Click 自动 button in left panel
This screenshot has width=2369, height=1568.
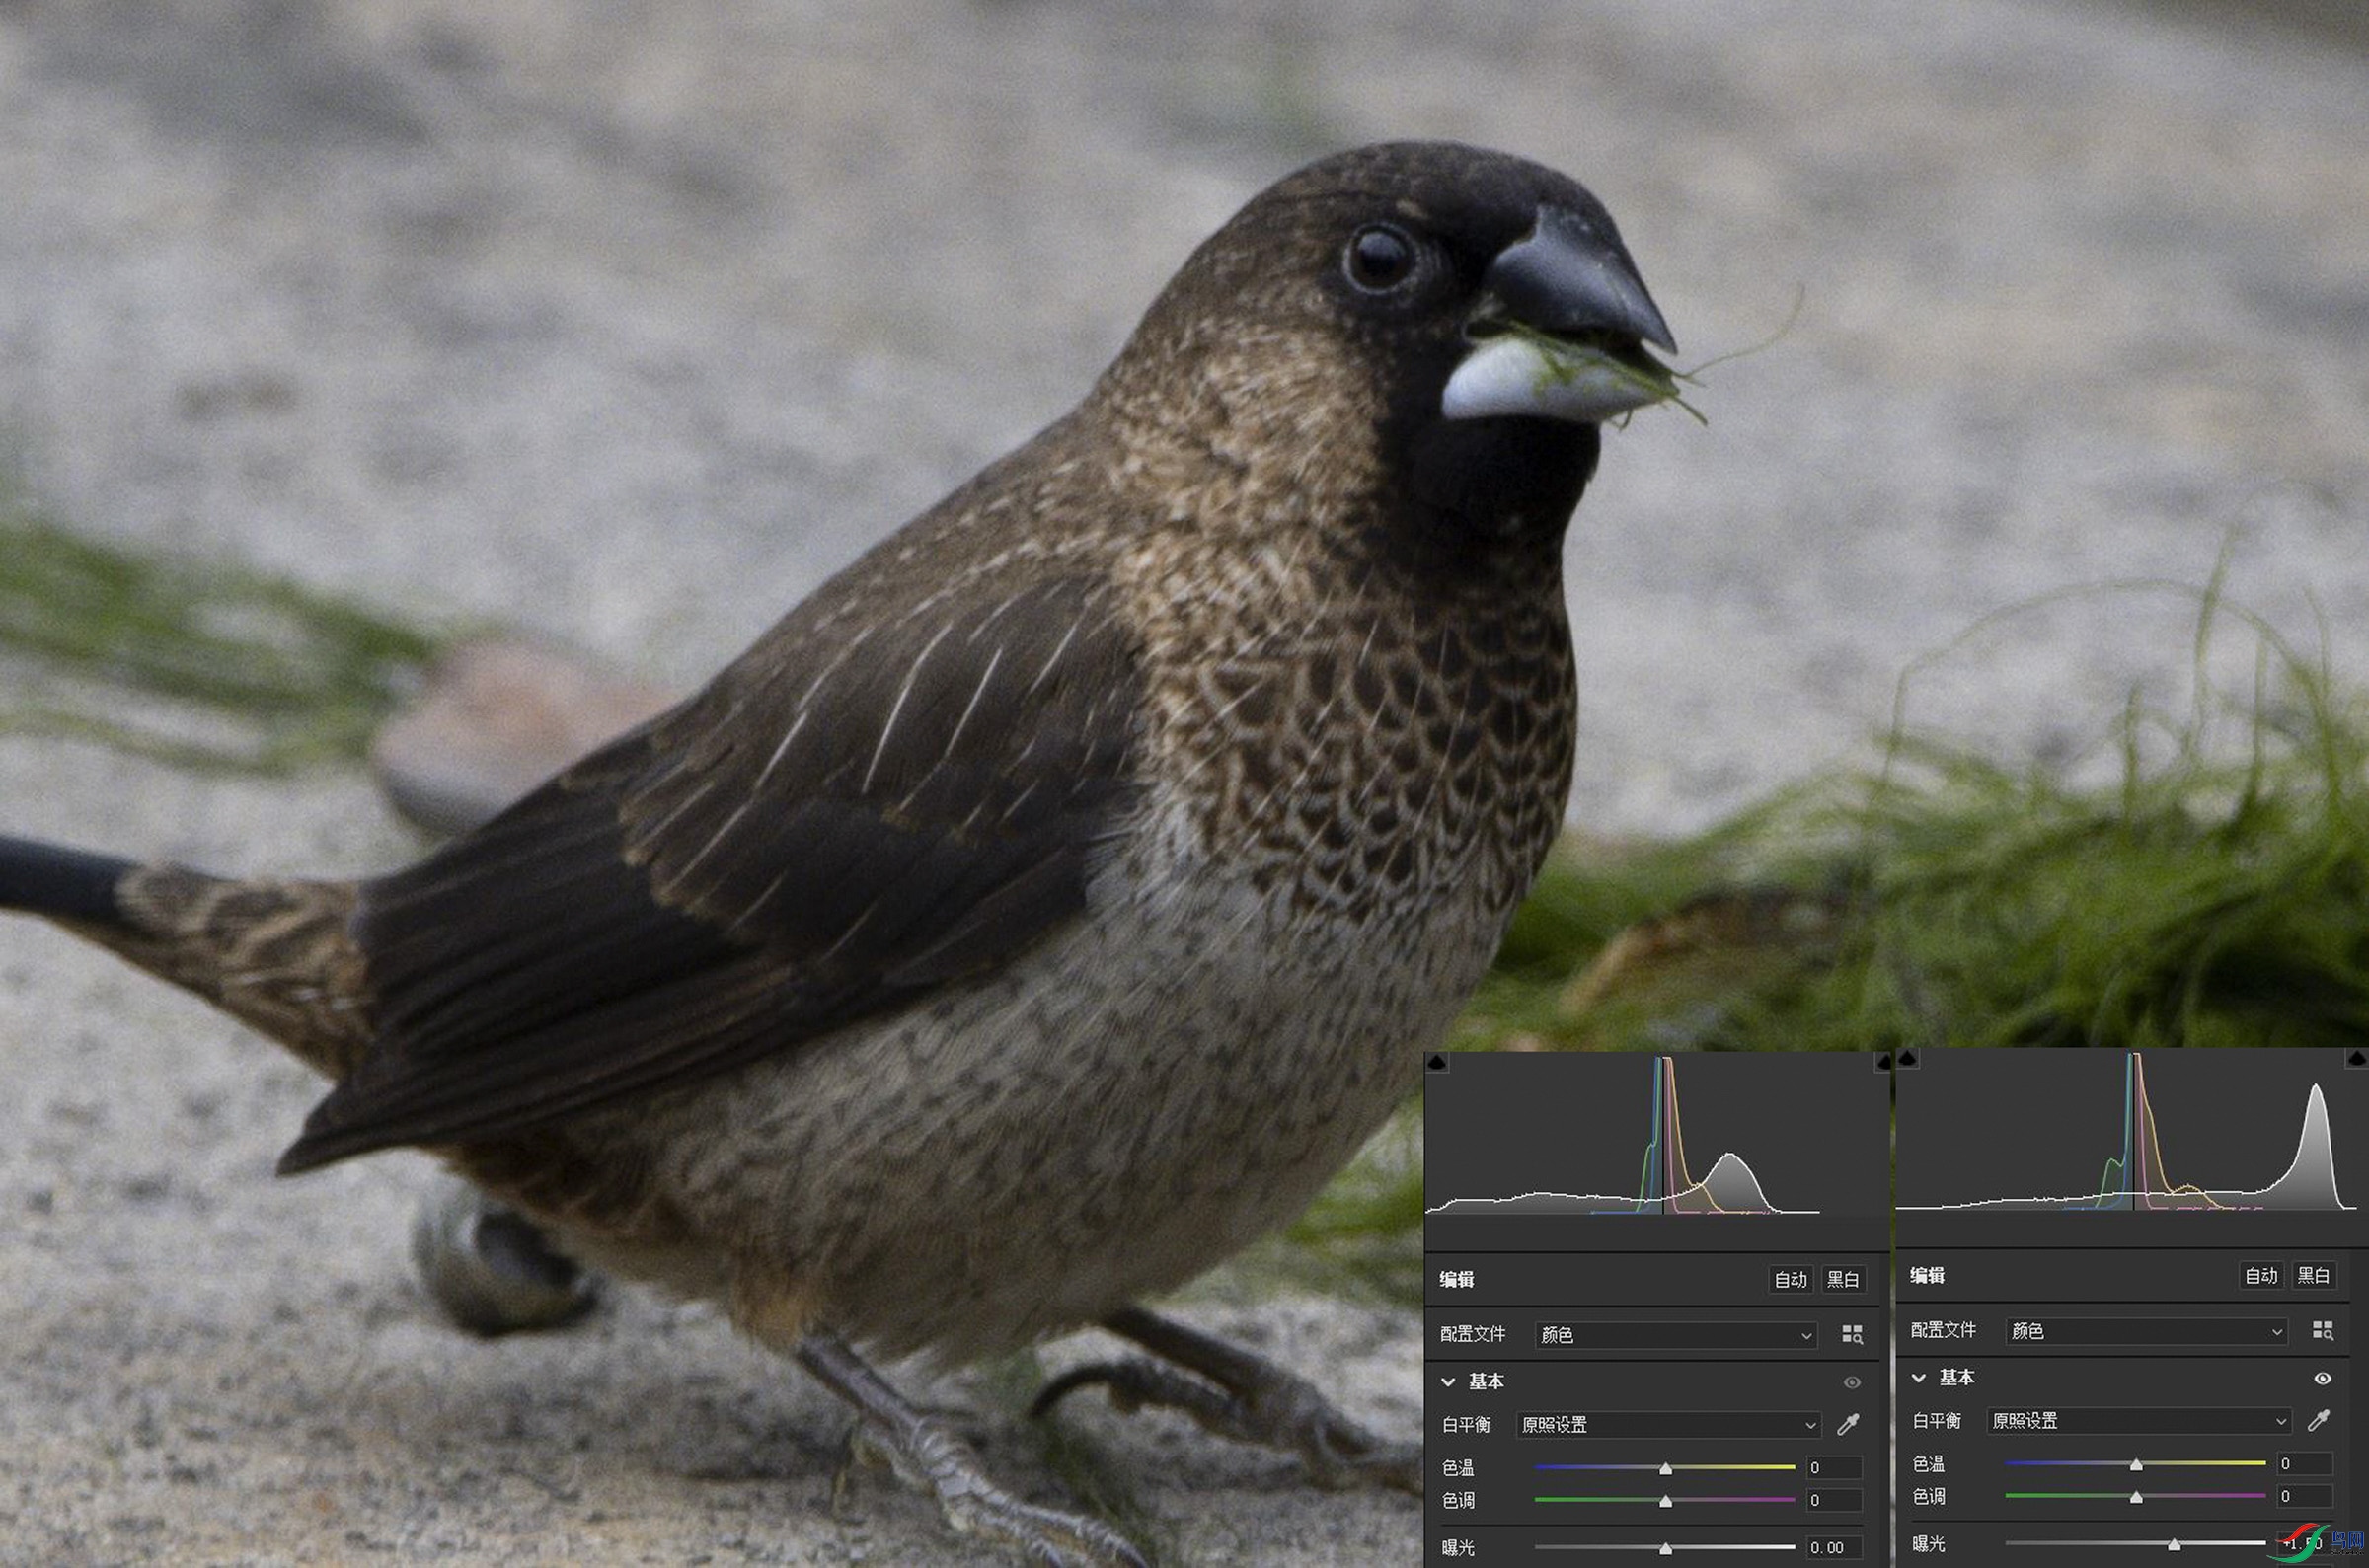[1790, 1279]
